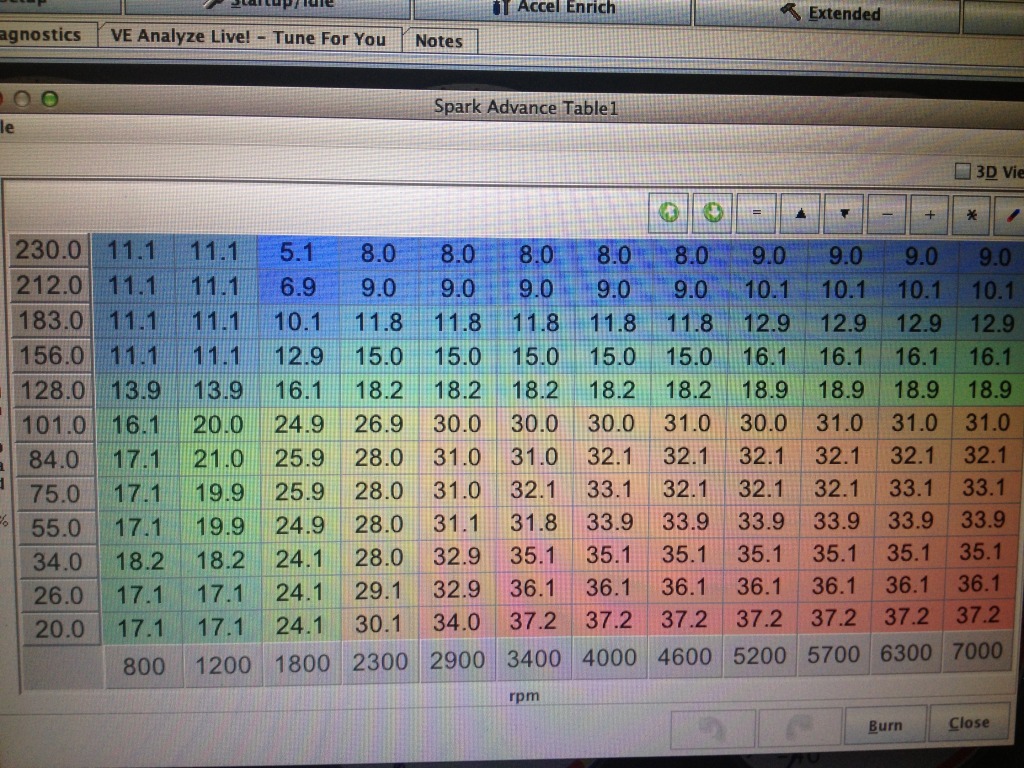Select the 75.0 load axis cell

(x=56, y=494)
